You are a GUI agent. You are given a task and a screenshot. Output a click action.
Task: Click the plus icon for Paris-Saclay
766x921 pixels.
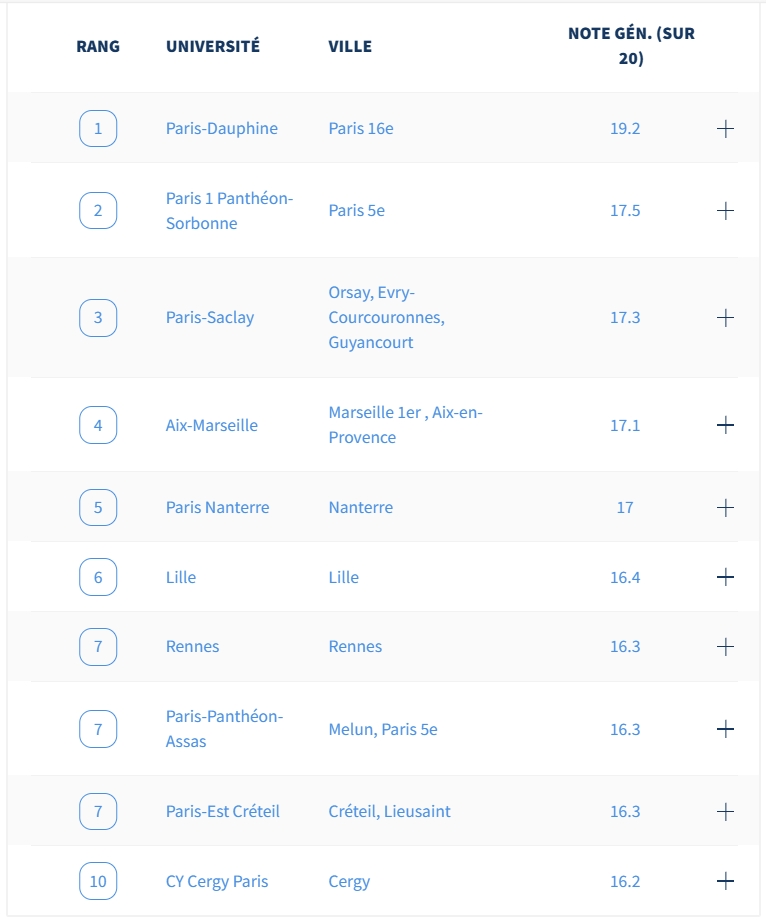[725, 318]
